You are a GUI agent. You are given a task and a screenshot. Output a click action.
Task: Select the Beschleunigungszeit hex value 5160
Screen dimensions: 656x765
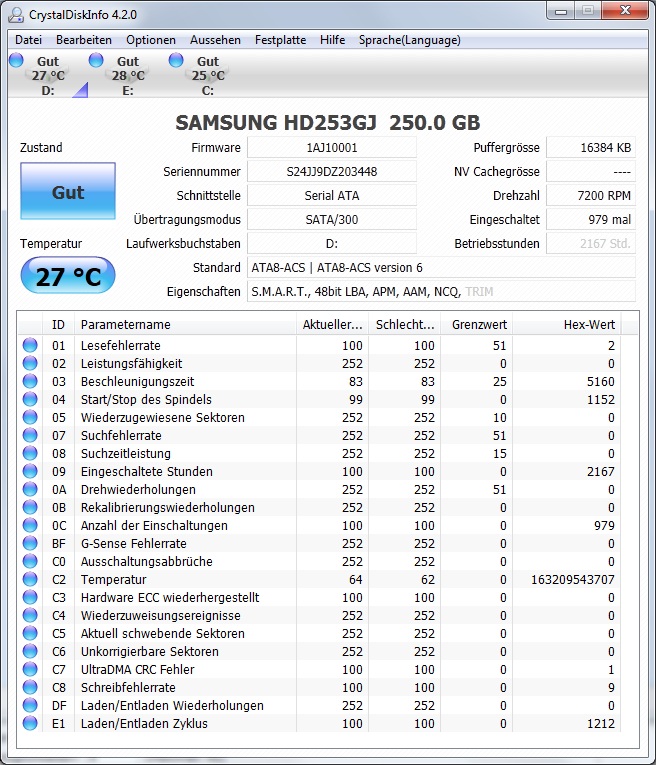point(600,381)
